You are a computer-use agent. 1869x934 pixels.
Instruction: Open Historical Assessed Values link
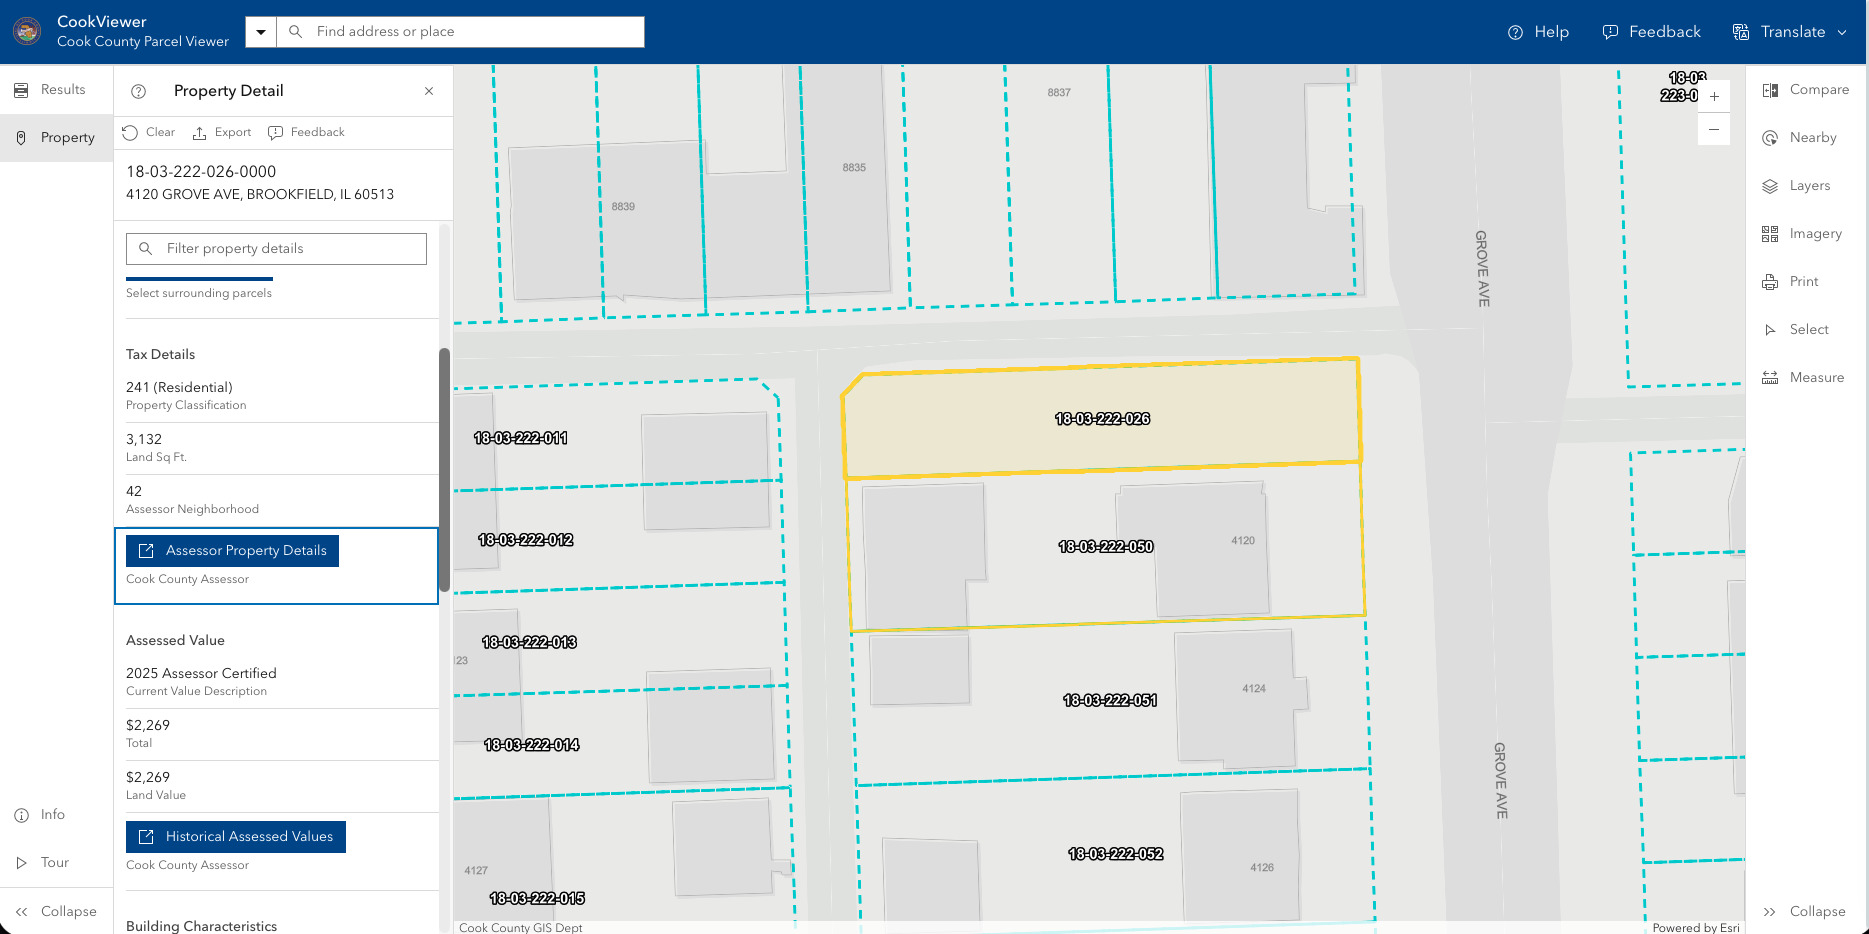point(236,837)
